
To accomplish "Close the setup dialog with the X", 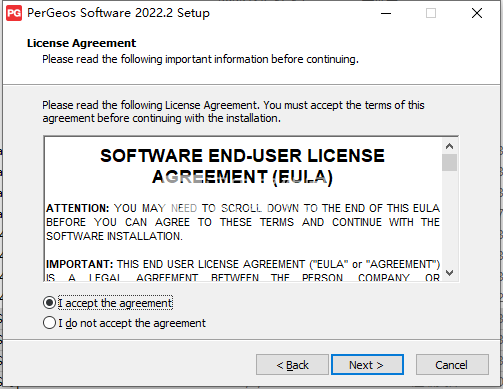I will click(x=477, y=13).
